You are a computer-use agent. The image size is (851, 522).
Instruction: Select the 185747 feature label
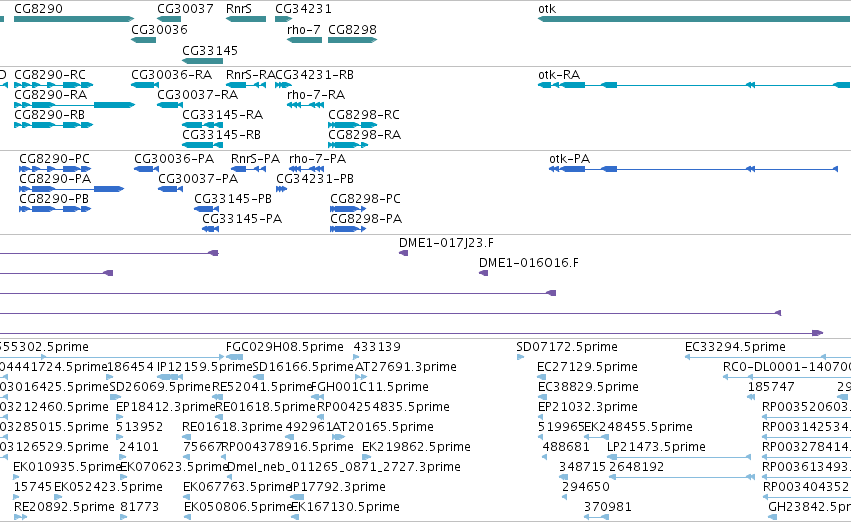pyautogui.click(x=771, y=387)
